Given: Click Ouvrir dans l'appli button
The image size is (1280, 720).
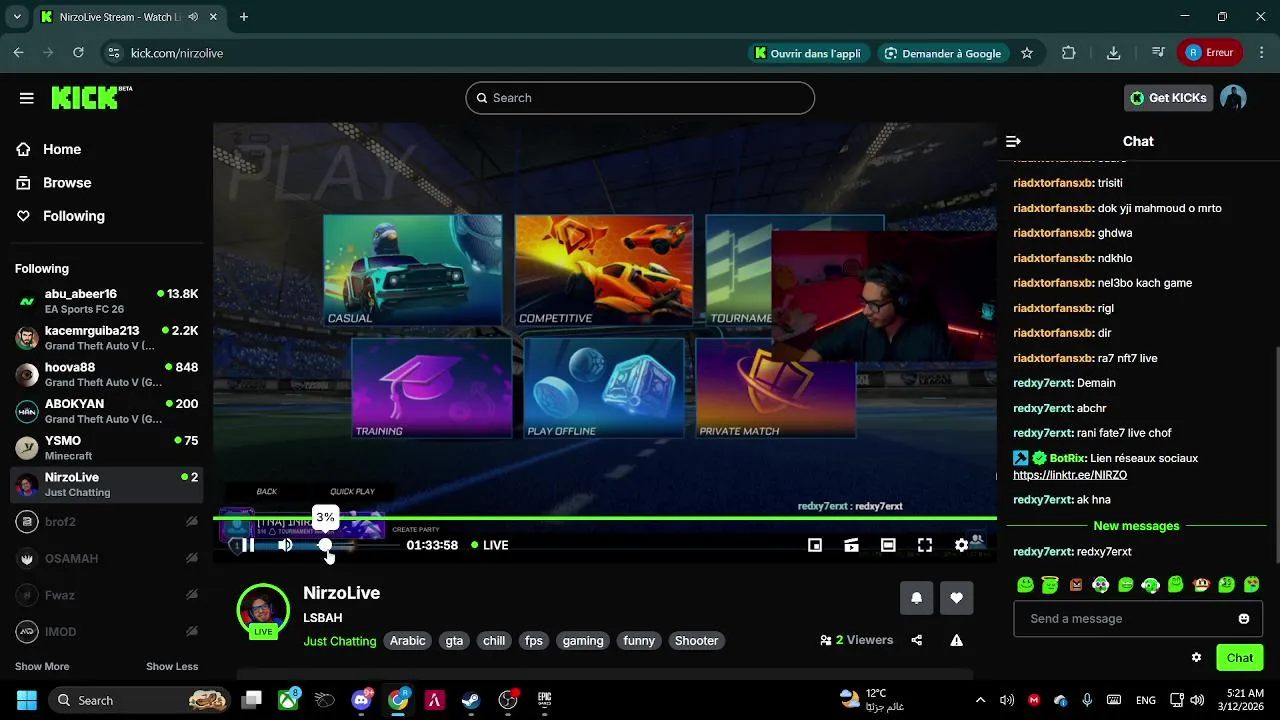Looking at the screenshot, I should coord(808,53).
